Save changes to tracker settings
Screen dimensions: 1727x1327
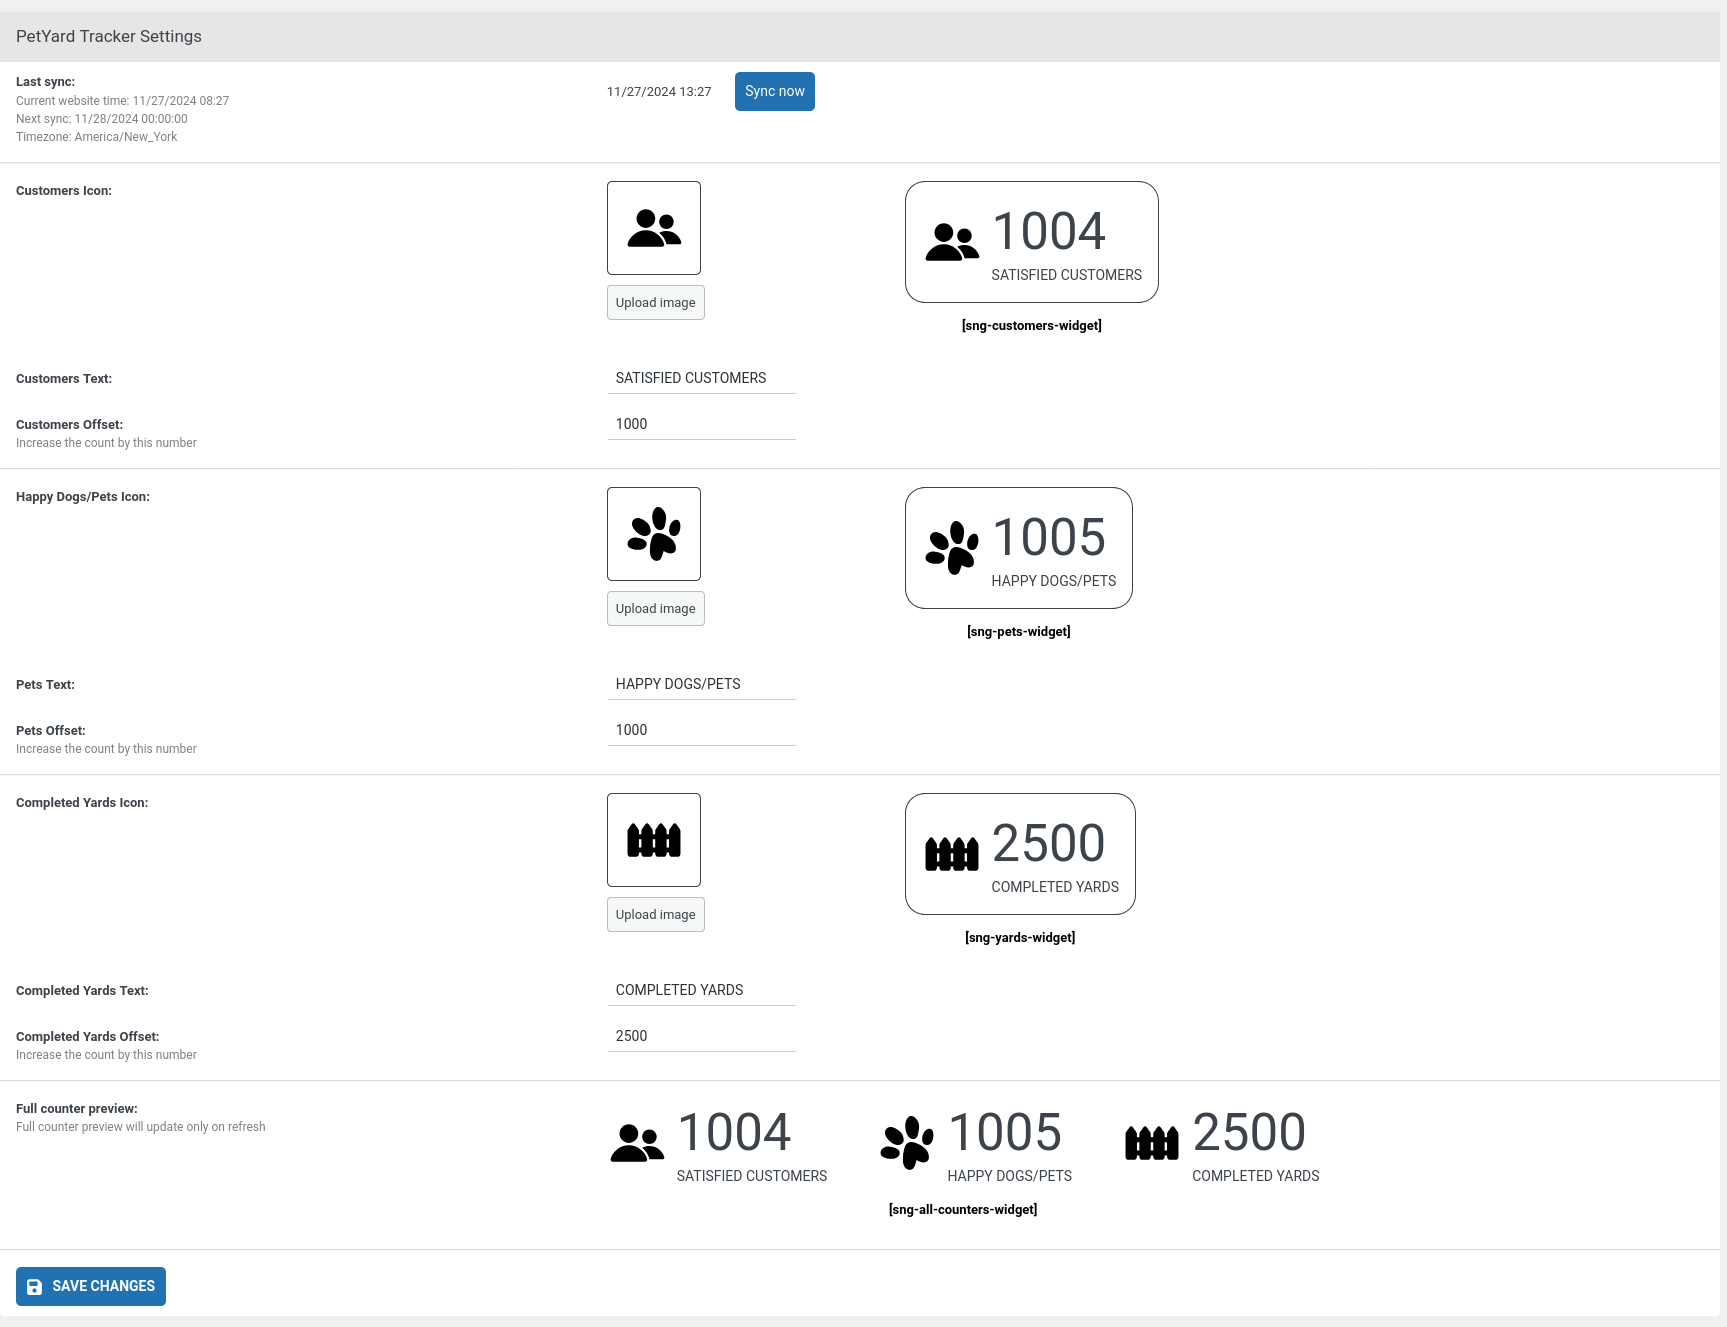(91, 1287)
